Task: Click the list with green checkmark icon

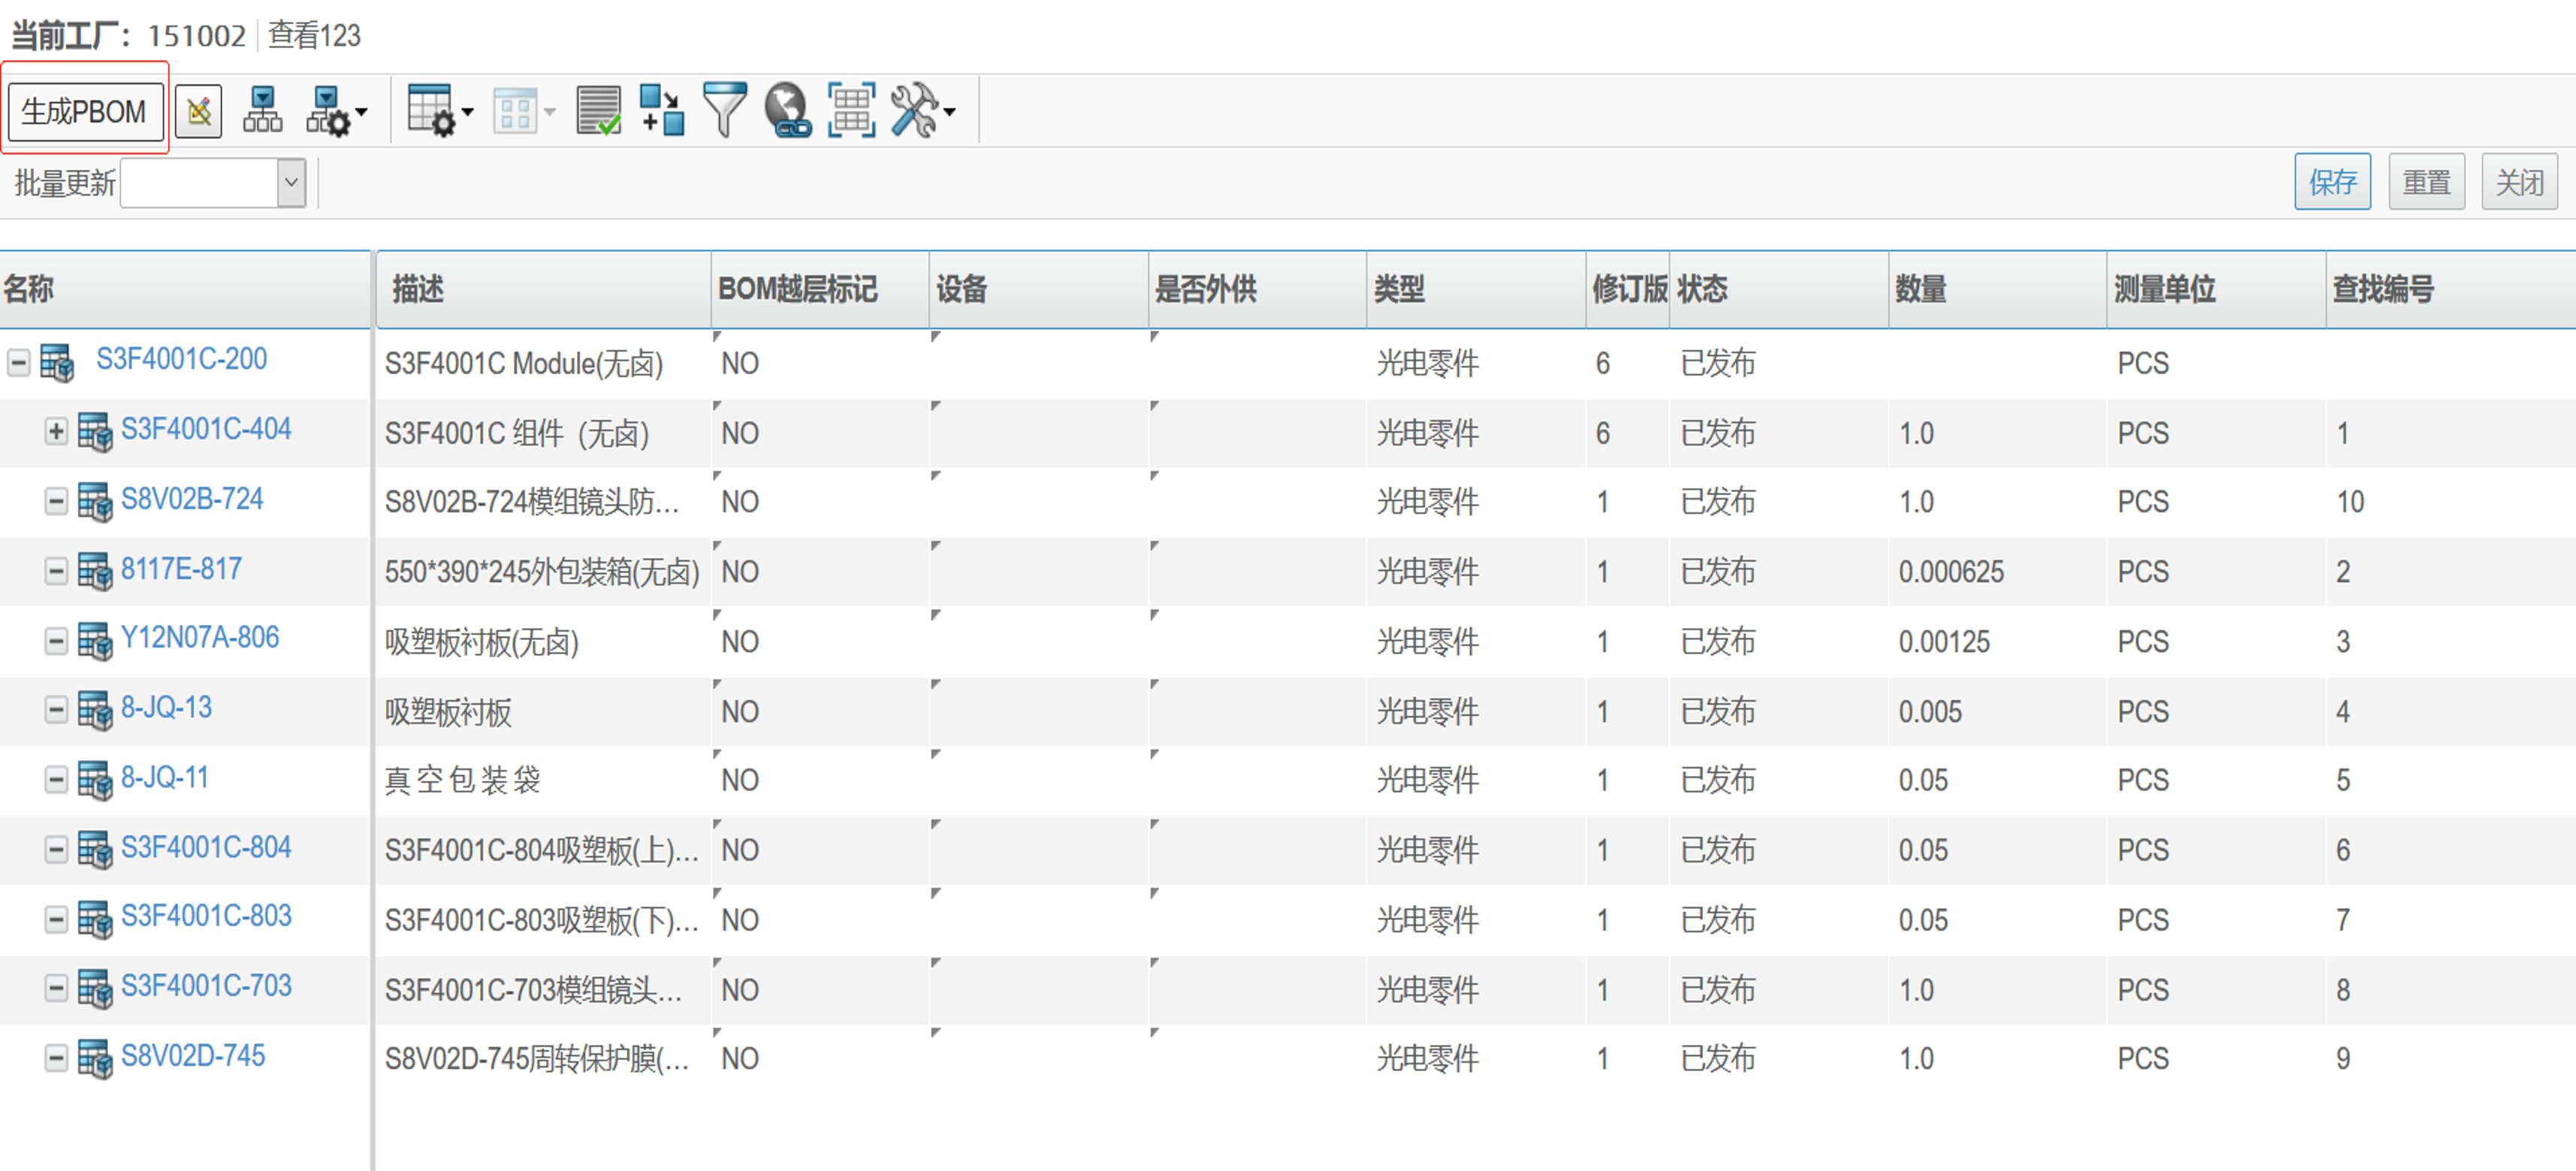Action: 599,111
